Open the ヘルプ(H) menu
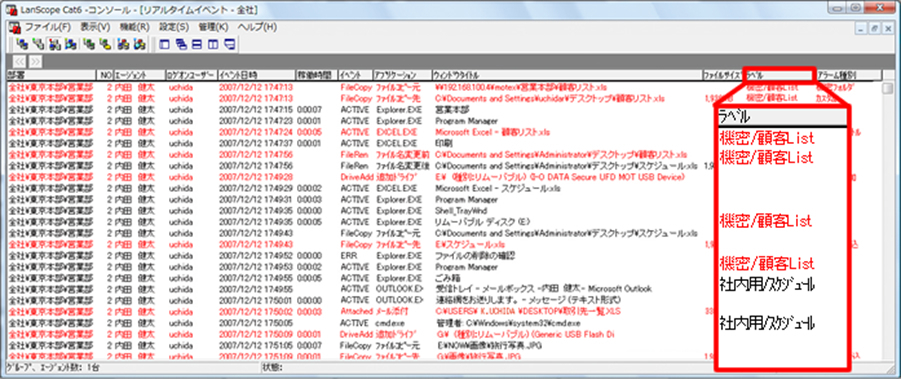901x379 pixels. coord(257,27)
